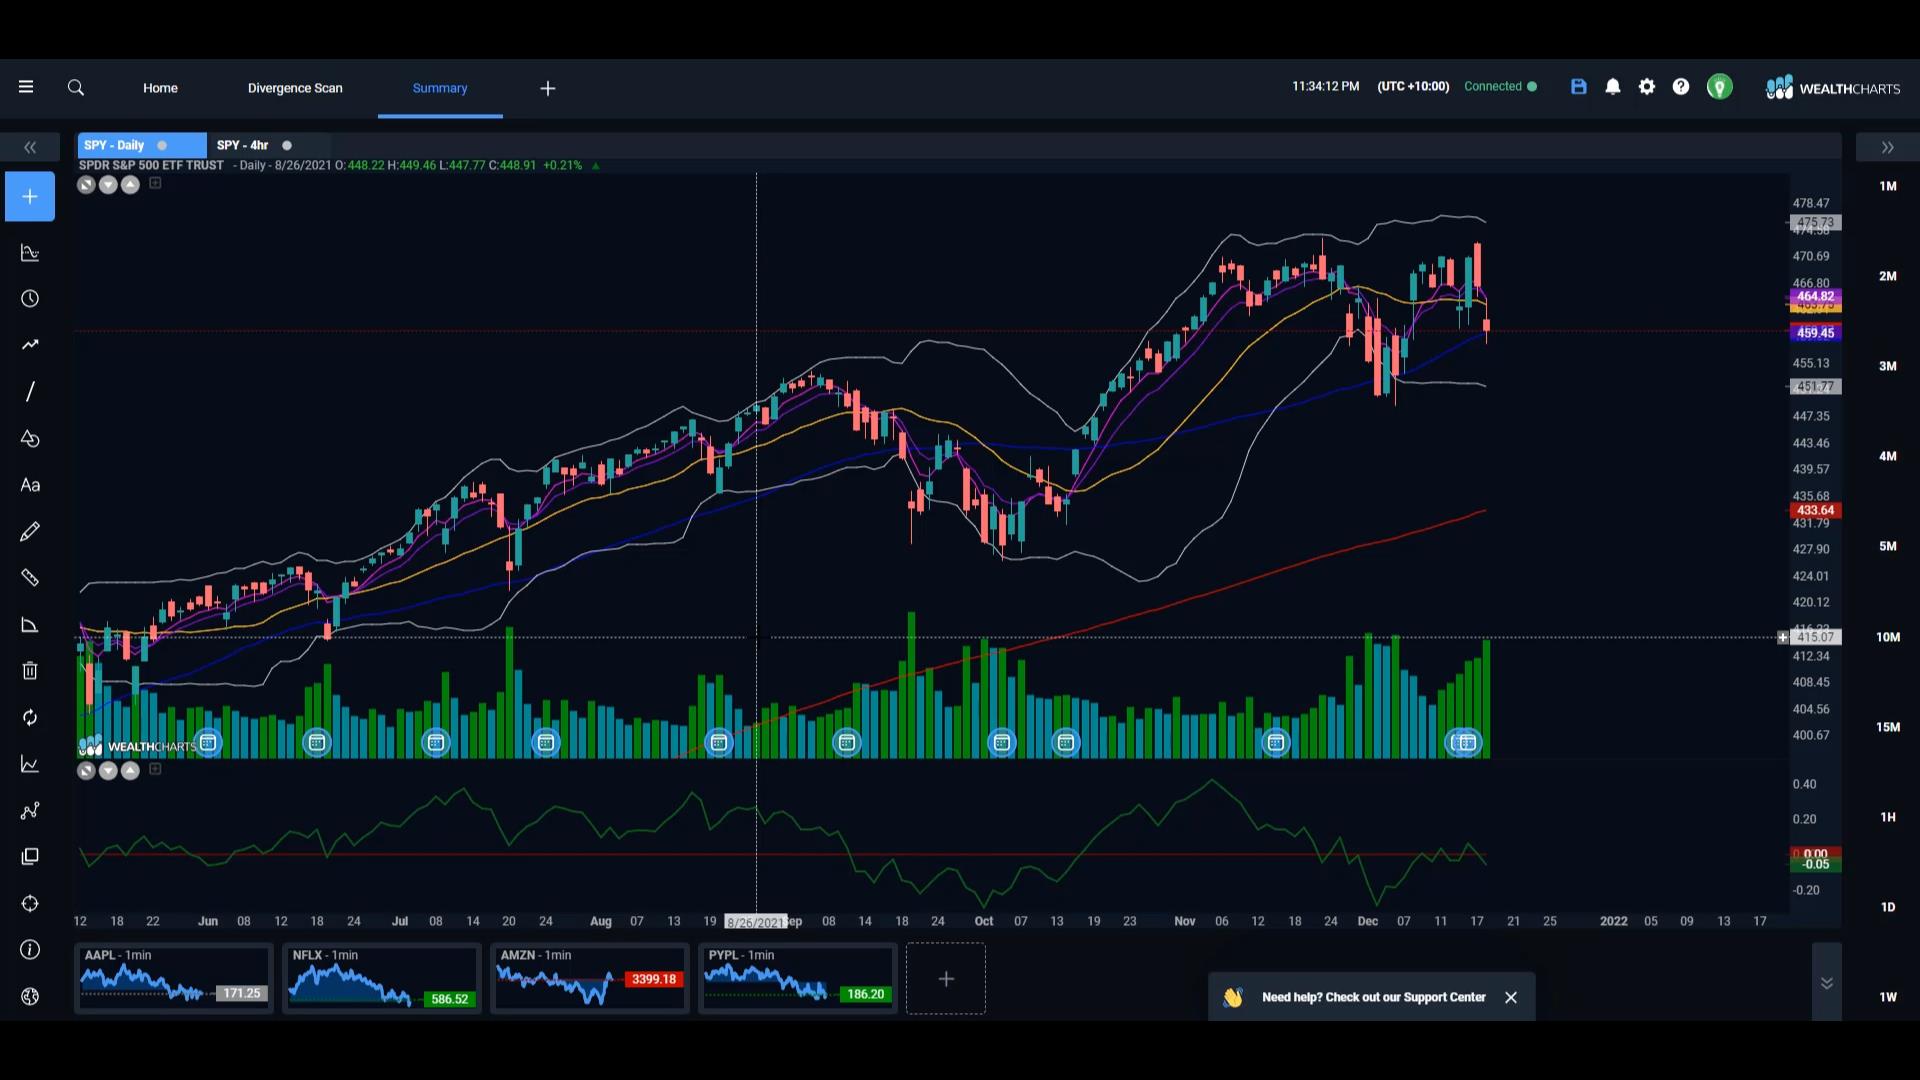Click the Connected status indicator
This screenshot has height=1080, width=1920.
[1500, 87]
